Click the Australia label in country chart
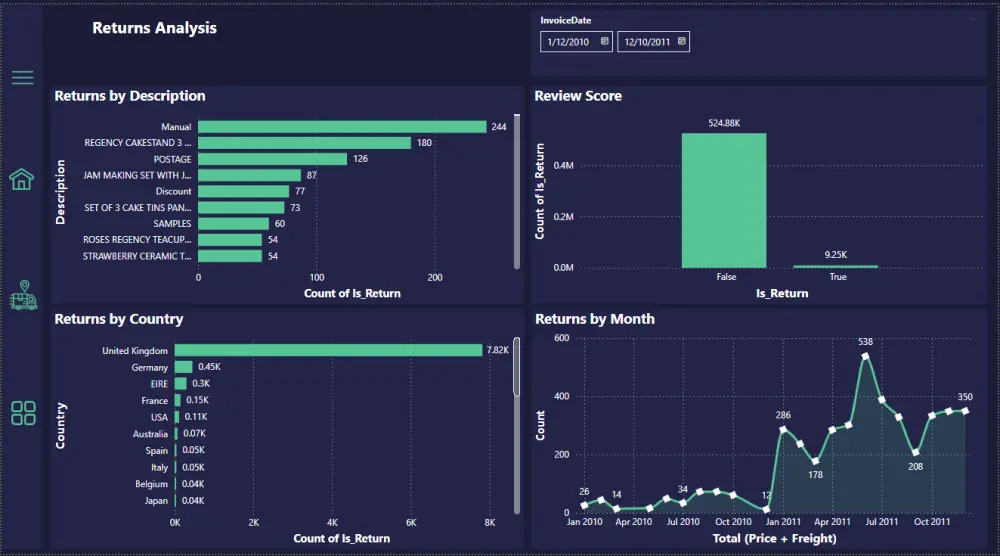 coord(150,434)
